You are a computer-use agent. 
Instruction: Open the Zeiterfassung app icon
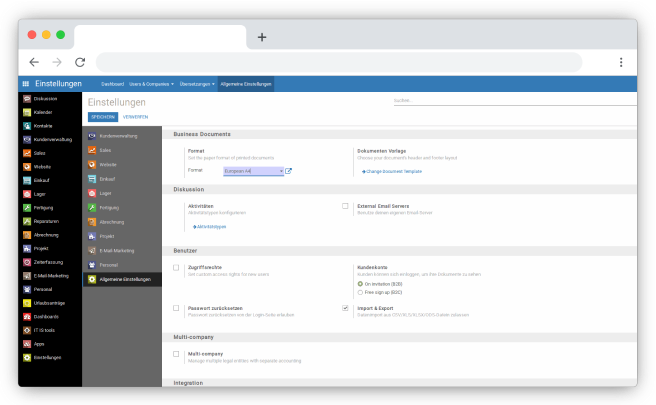click(x=27, y=261)
